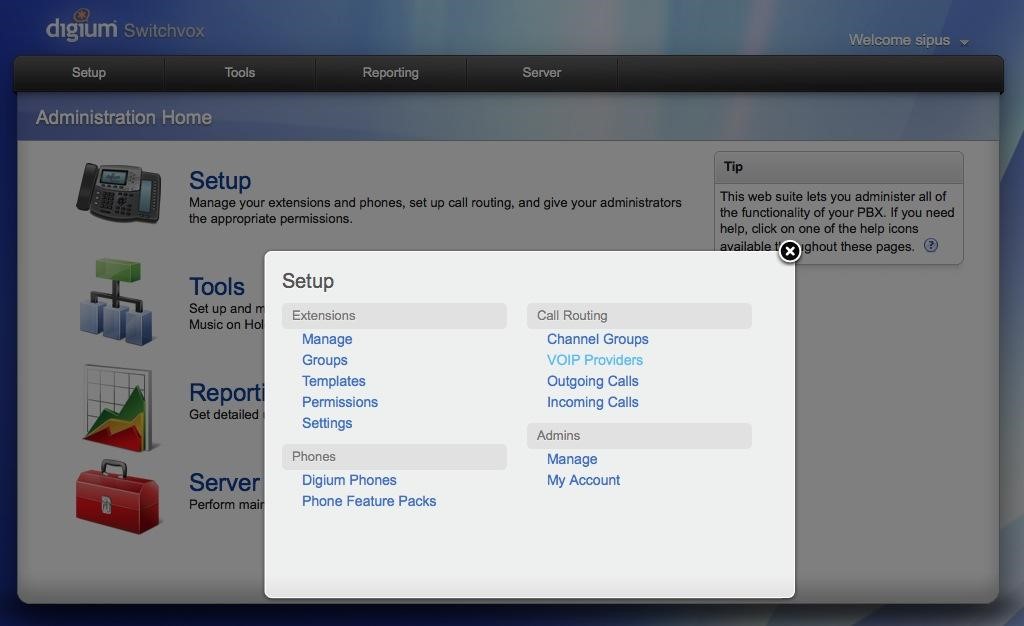Click the Administration Home page title
This screenshot has height=626, width=1024.
(x=124, y=117)
